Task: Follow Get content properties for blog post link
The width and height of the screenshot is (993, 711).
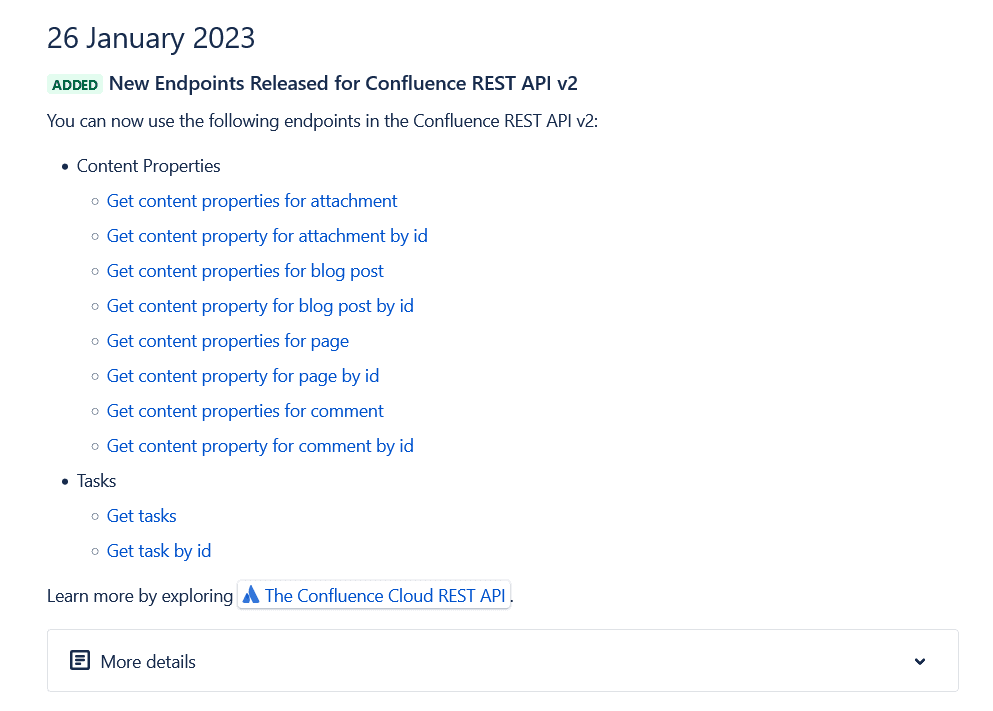Action: [245, 271]
